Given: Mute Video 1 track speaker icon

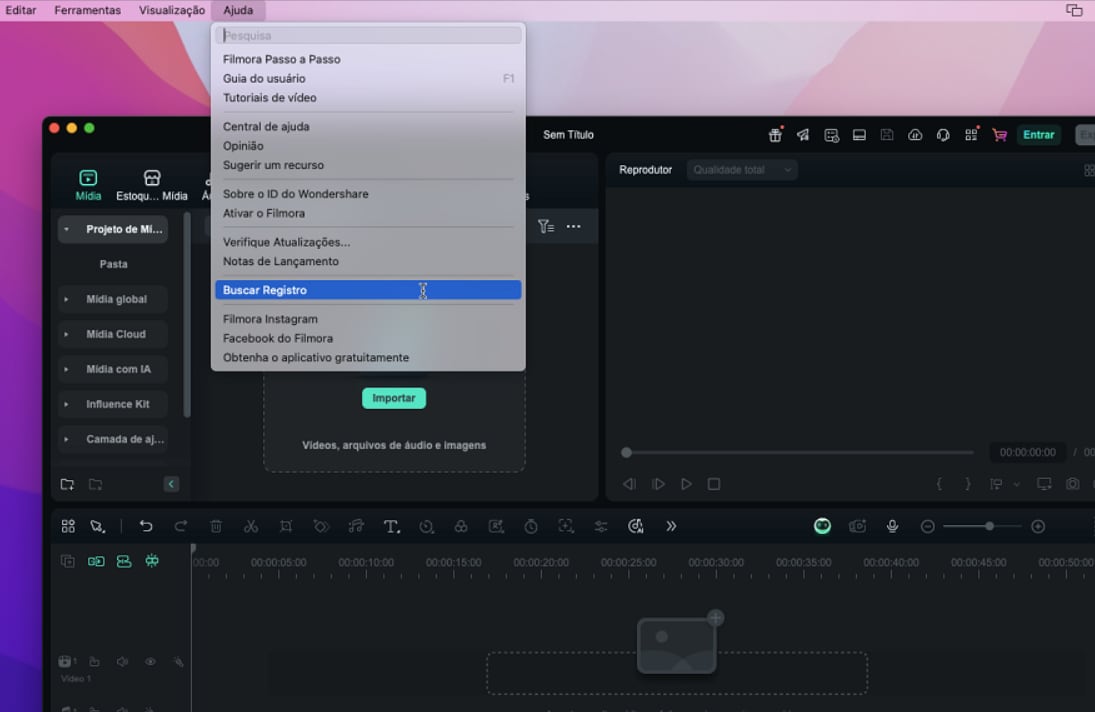Looking at the screenshot, I should tap(122, 661).
